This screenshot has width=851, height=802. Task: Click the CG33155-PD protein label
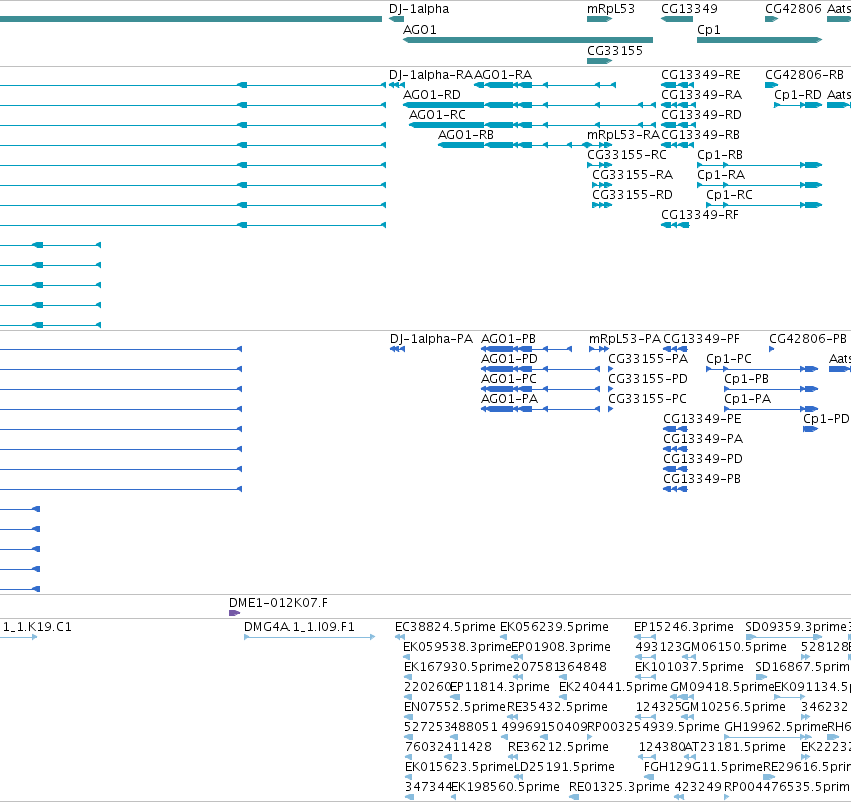647,379
